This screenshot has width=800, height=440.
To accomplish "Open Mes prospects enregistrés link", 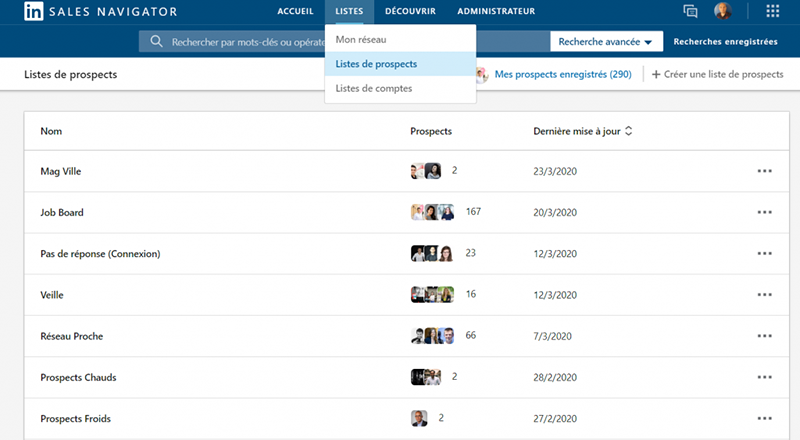I will click(563, 74).
